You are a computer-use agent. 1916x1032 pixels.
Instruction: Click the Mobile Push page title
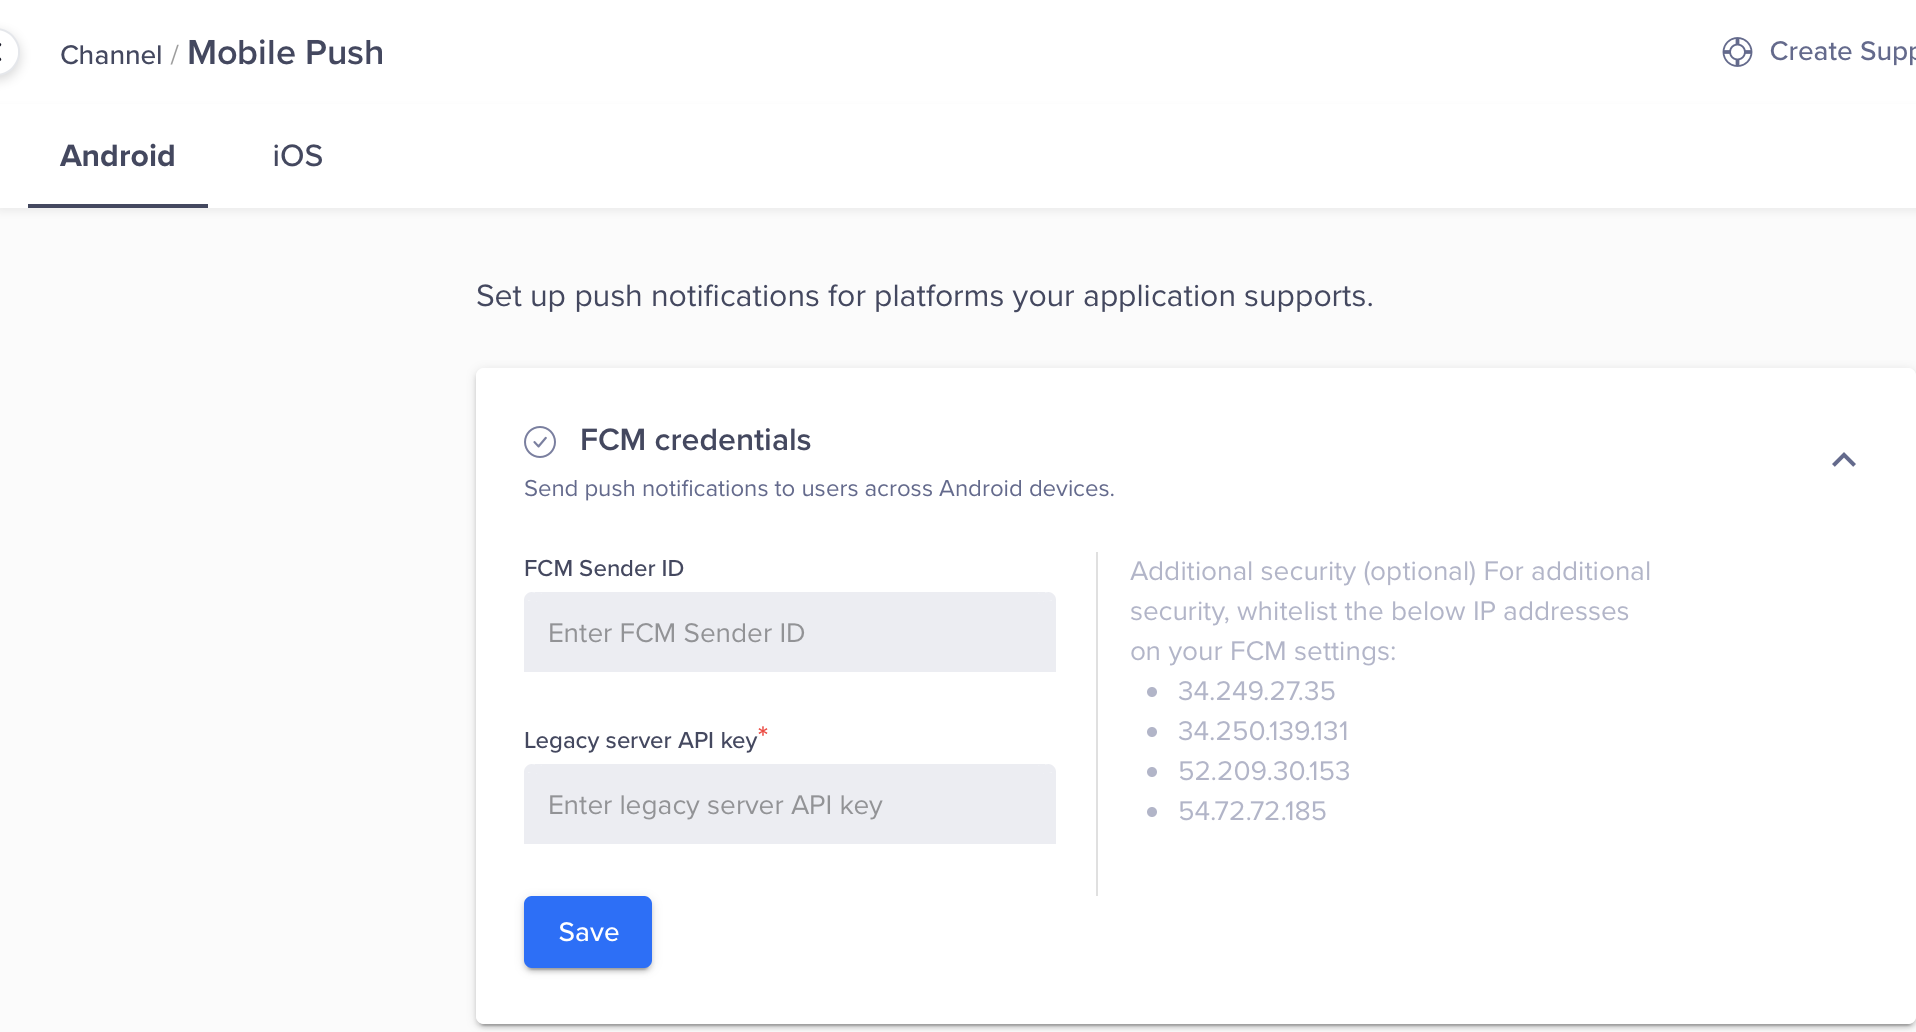(x=285, y=53)
